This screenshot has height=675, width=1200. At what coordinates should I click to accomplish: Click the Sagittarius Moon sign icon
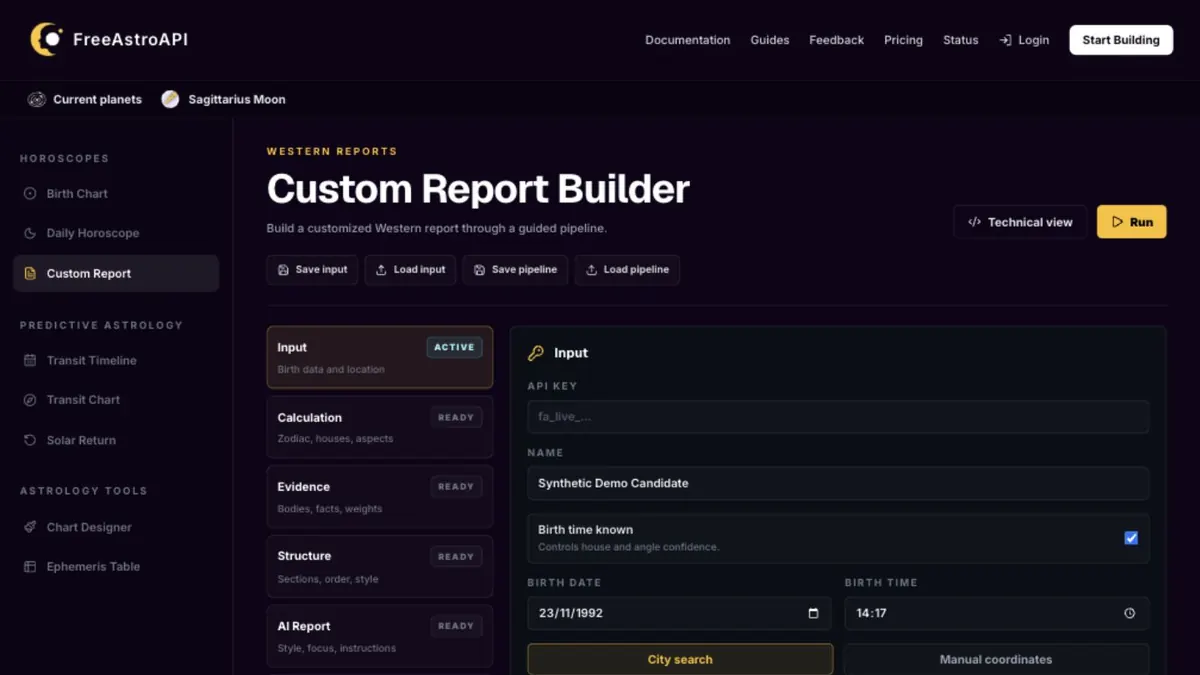click(x=170, y=99)
